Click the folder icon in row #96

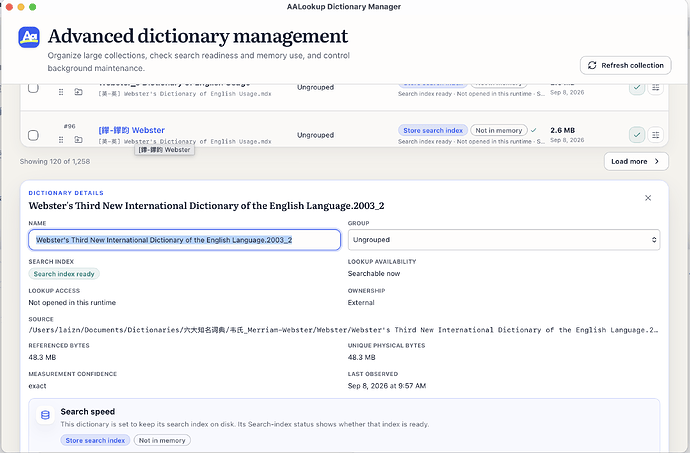coord(78,140)
